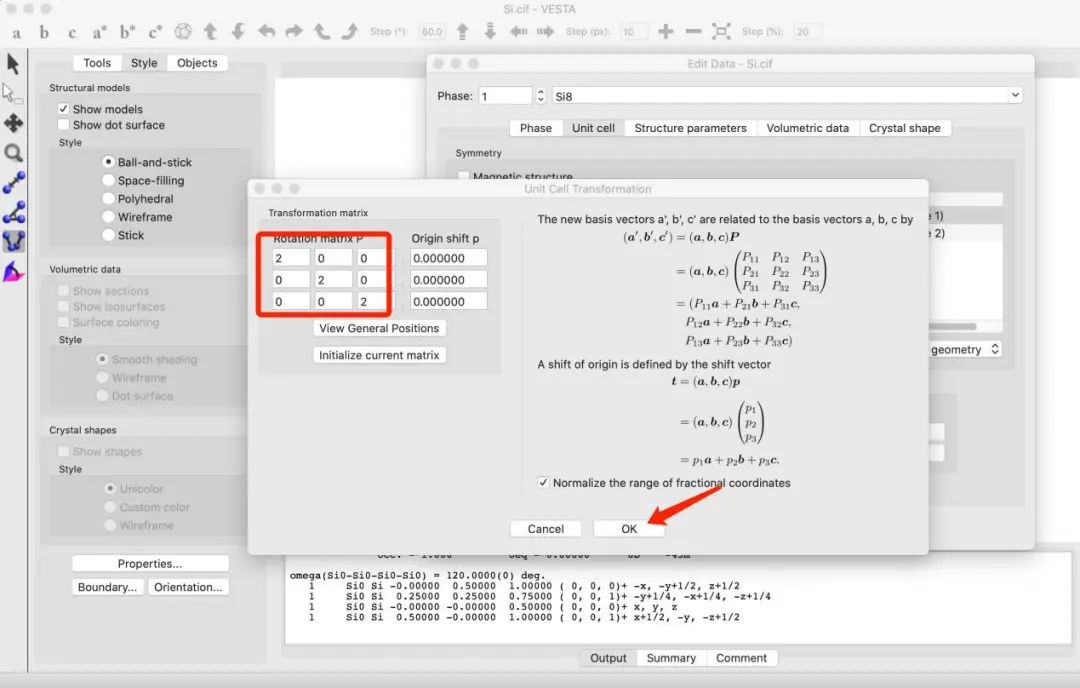
Task: View along the b* axis
Action: (127, 32)
